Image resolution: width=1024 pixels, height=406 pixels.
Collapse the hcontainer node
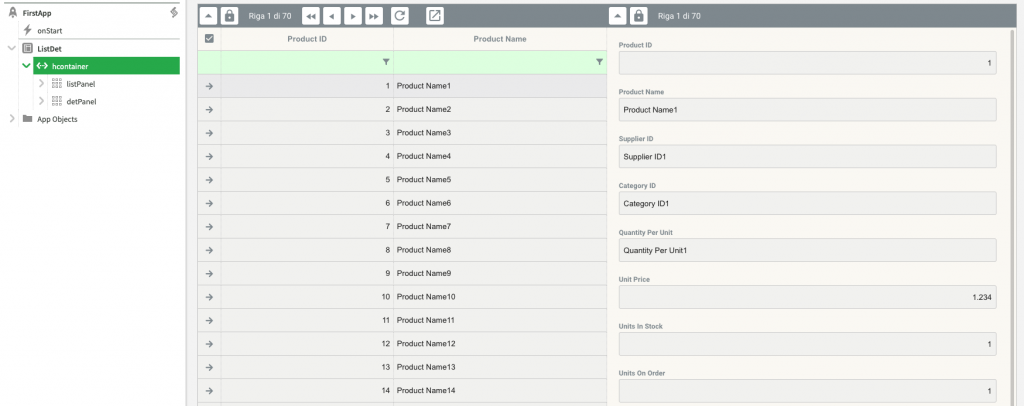pyautogui.click(x=26, y=66)
